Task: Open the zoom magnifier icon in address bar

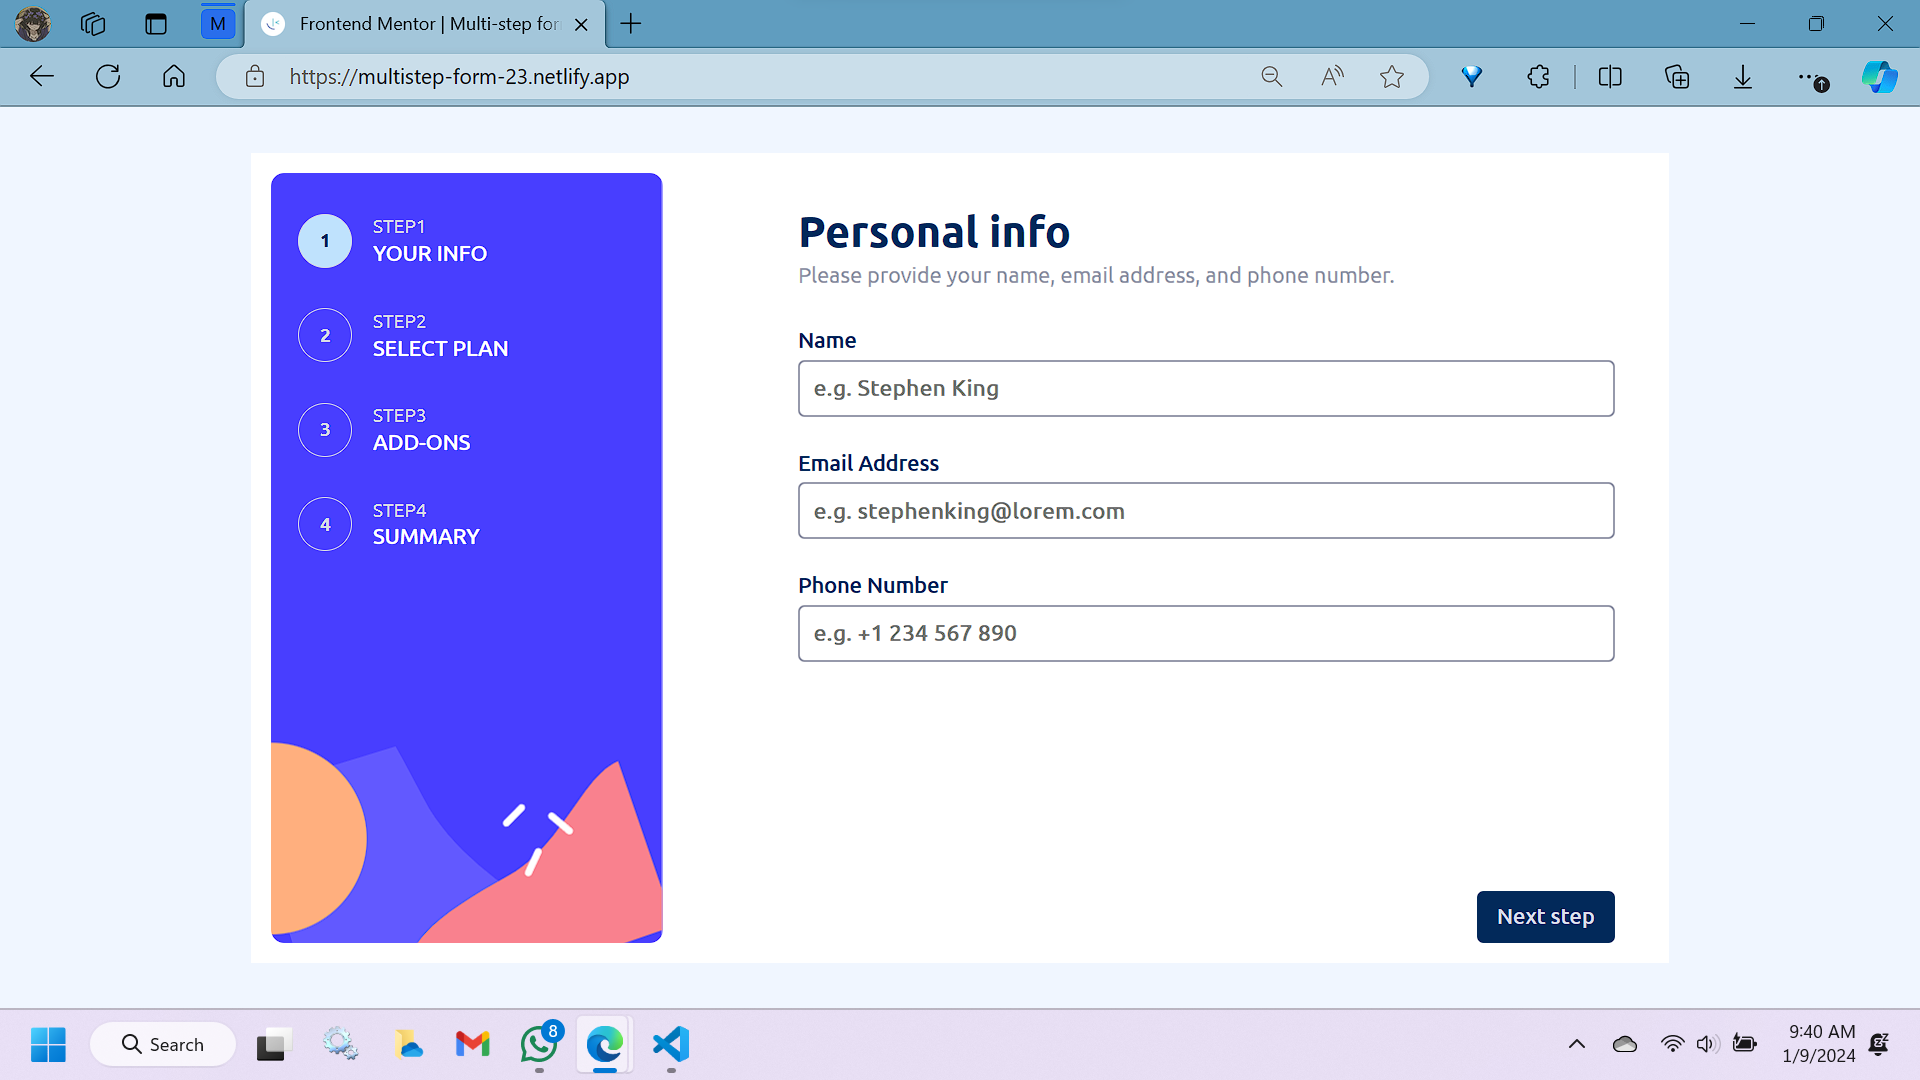Action: click(x=1271, y=77)
